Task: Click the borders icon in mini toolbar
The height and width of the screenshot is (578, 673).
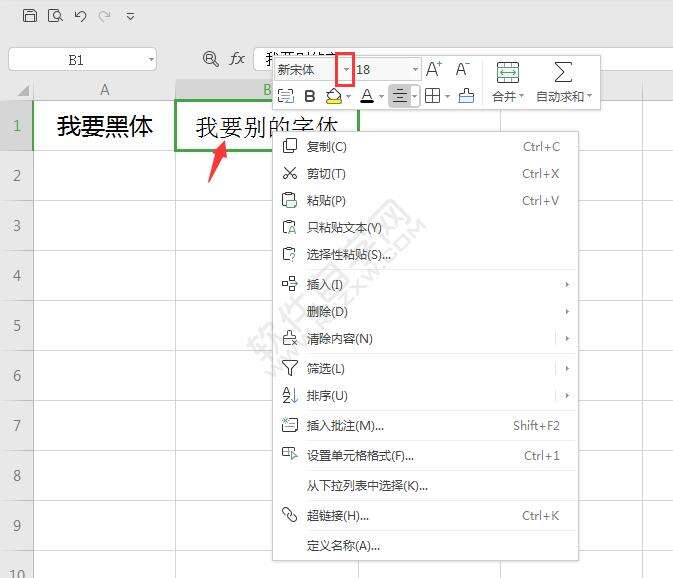Action: click(x=432, y=96)
